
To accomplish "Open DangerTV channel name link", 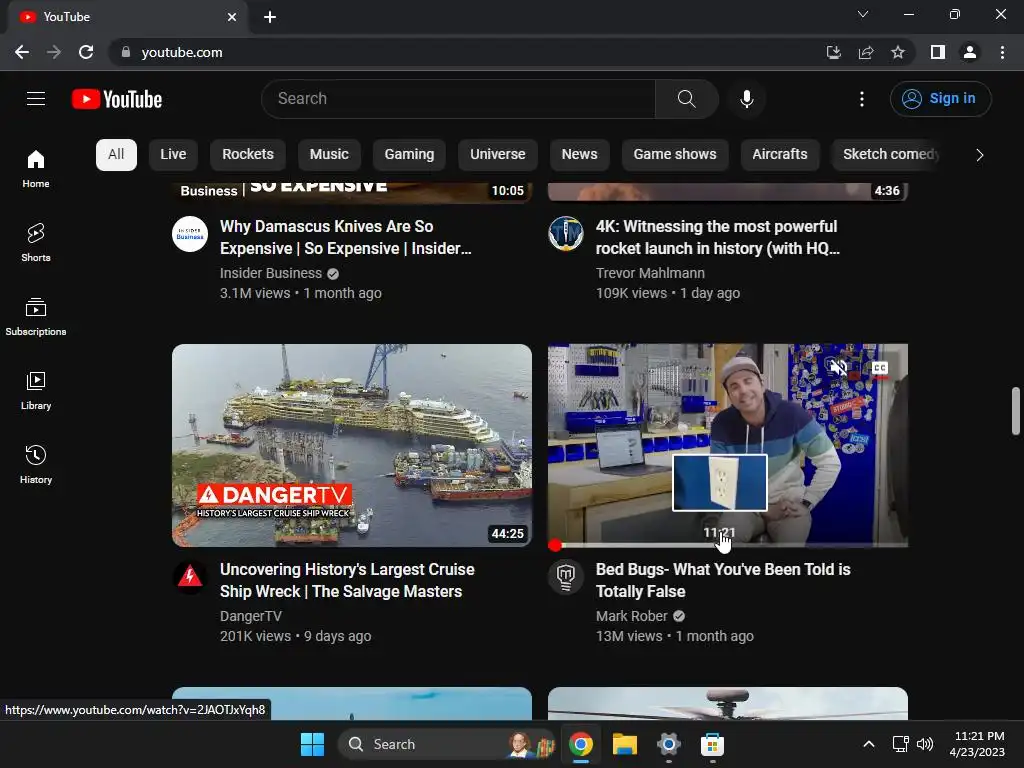I will coord(251,616).
